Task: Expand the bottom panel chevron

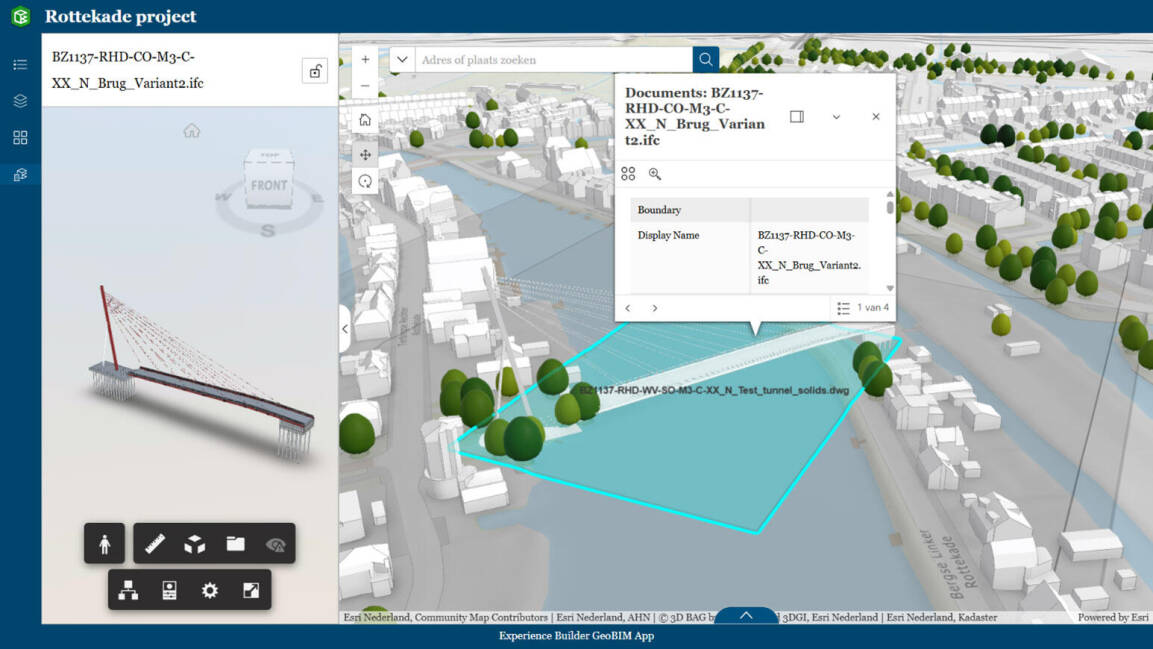Action: click(745, 616)
